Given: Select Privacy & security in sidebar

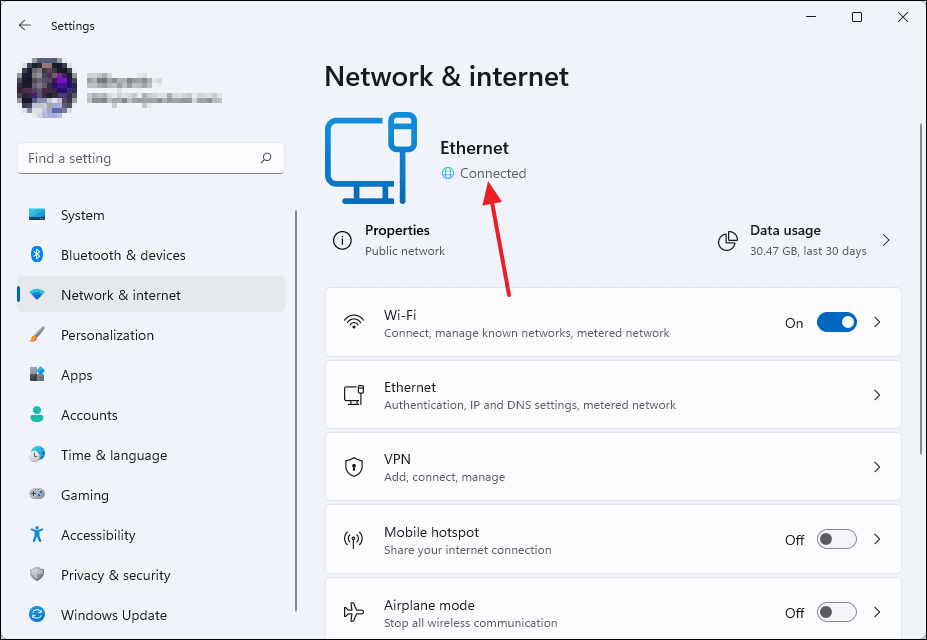Looking at the screenshot, I should [x=115, y=575].
